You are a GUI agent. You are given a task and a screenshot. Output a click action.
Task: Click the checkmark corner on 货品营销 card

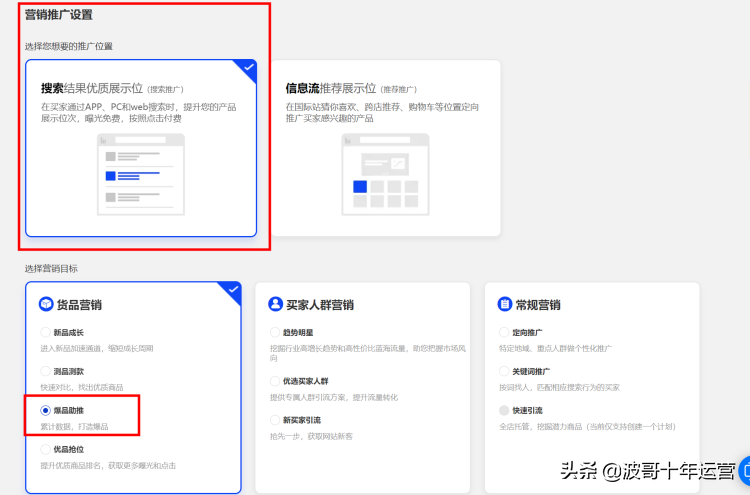pos(232,290)
